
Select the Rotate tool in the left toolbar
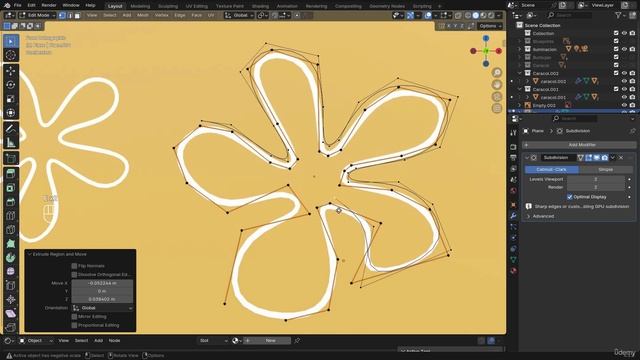click(x=11, y=84)
